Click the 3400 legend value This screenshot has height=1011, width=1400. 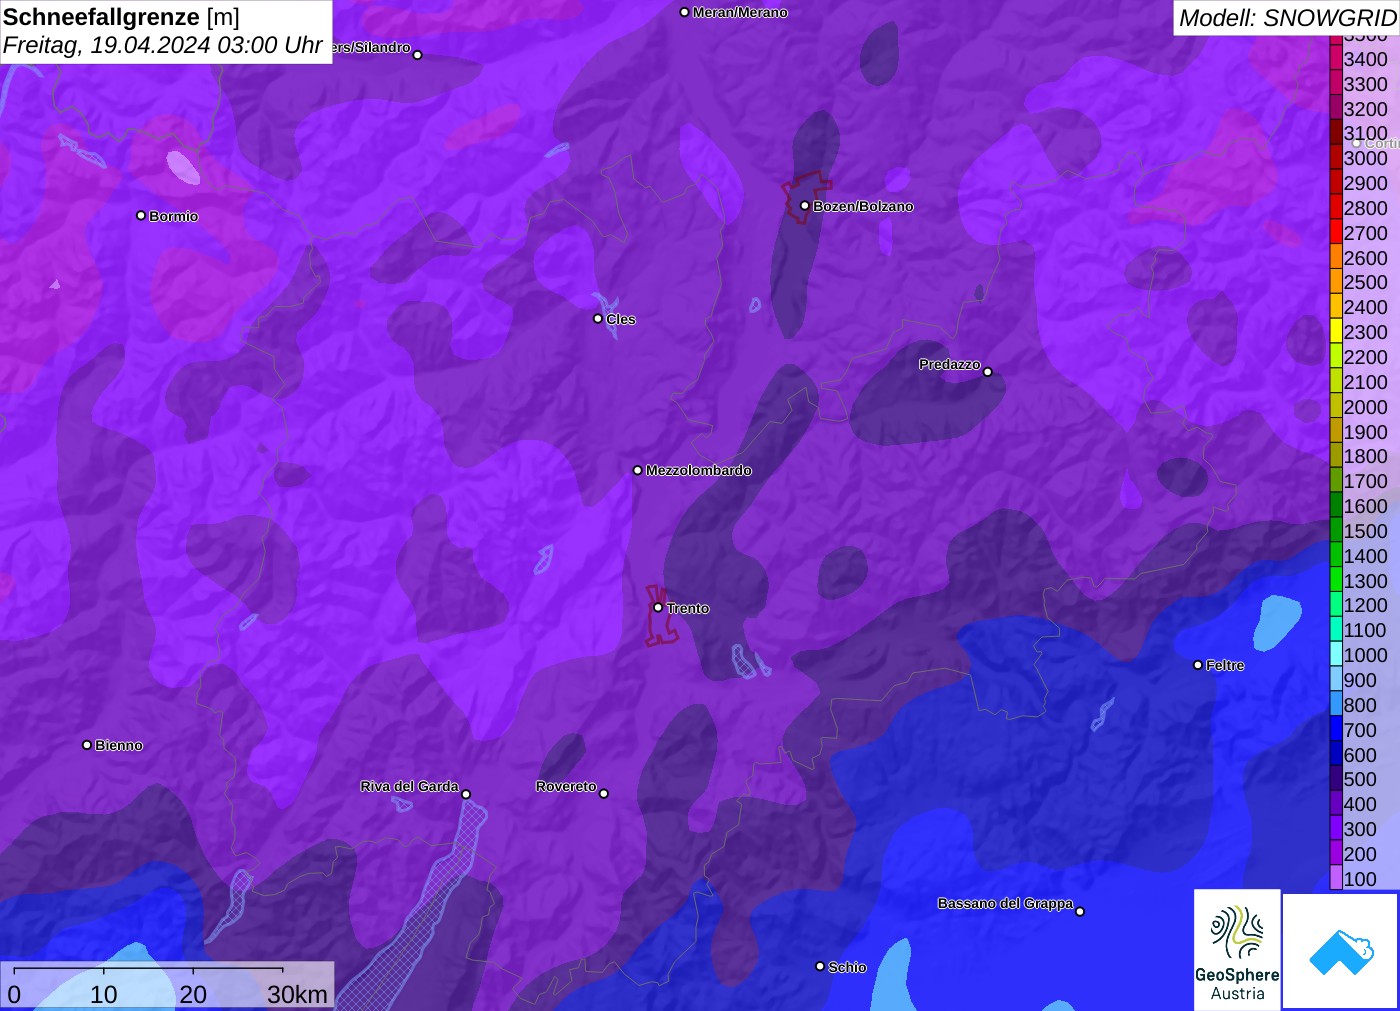click(x=1366, y=59)
